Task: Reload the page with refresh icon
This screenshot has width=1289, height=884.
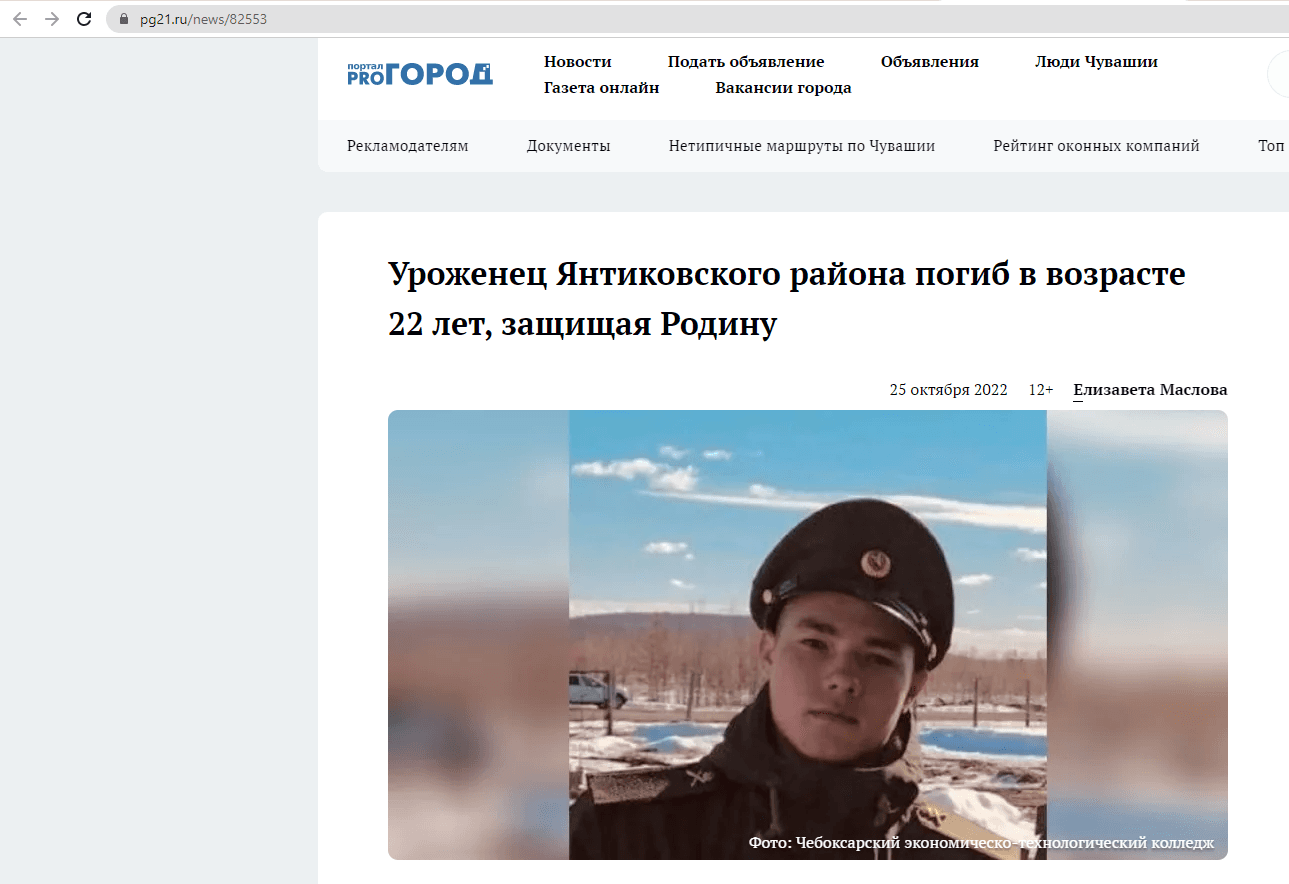Action: [84, 19]
